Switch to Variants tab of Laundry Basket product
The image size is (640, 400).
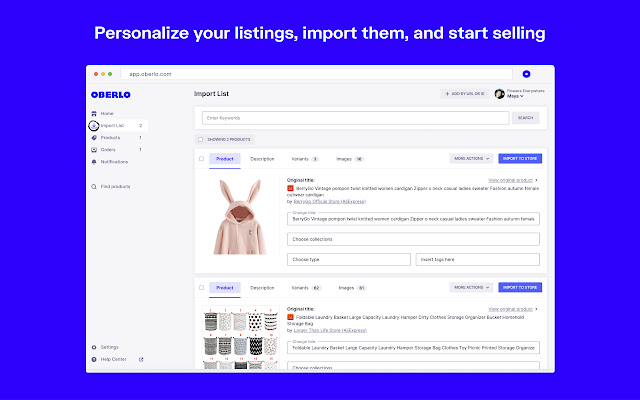point(306,288)
